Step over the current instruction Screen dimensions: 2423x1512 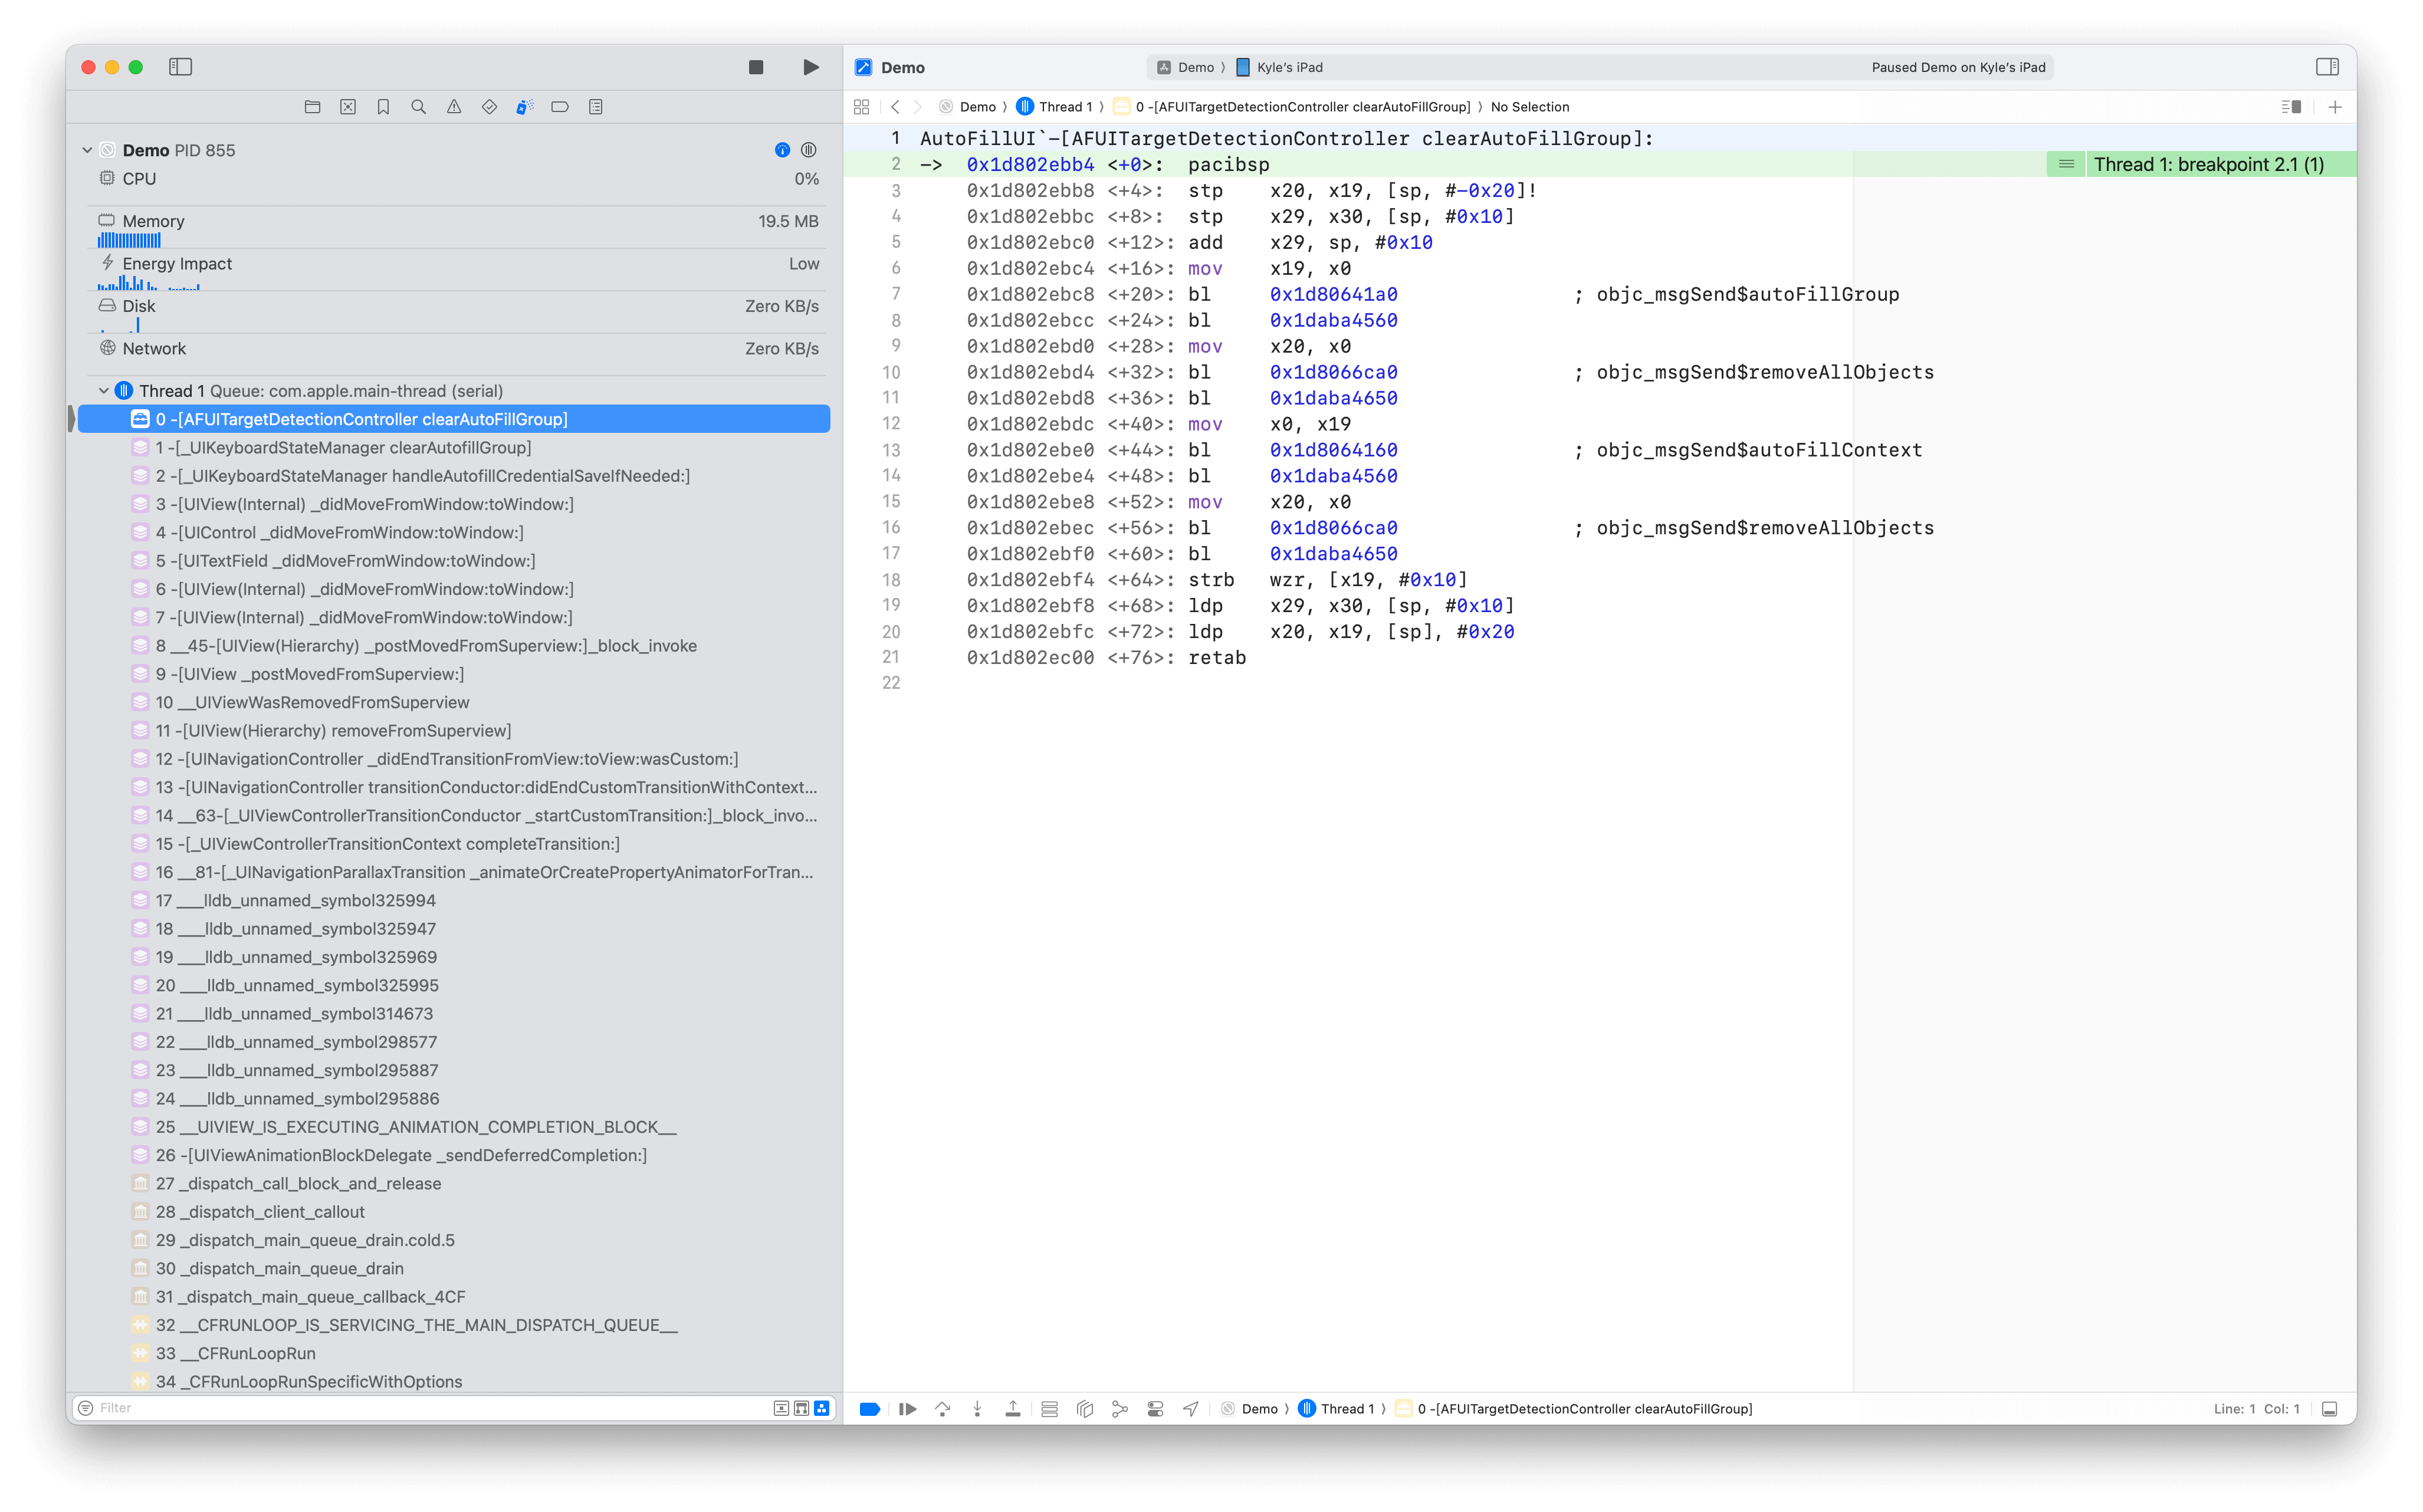point(943,1409)
